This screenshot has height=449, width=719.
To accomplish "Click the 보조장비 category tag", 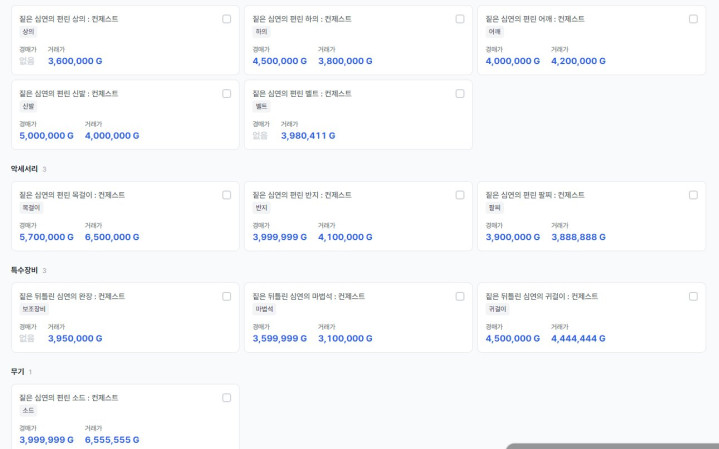I will pyautogui.click(x=34, y=309).
